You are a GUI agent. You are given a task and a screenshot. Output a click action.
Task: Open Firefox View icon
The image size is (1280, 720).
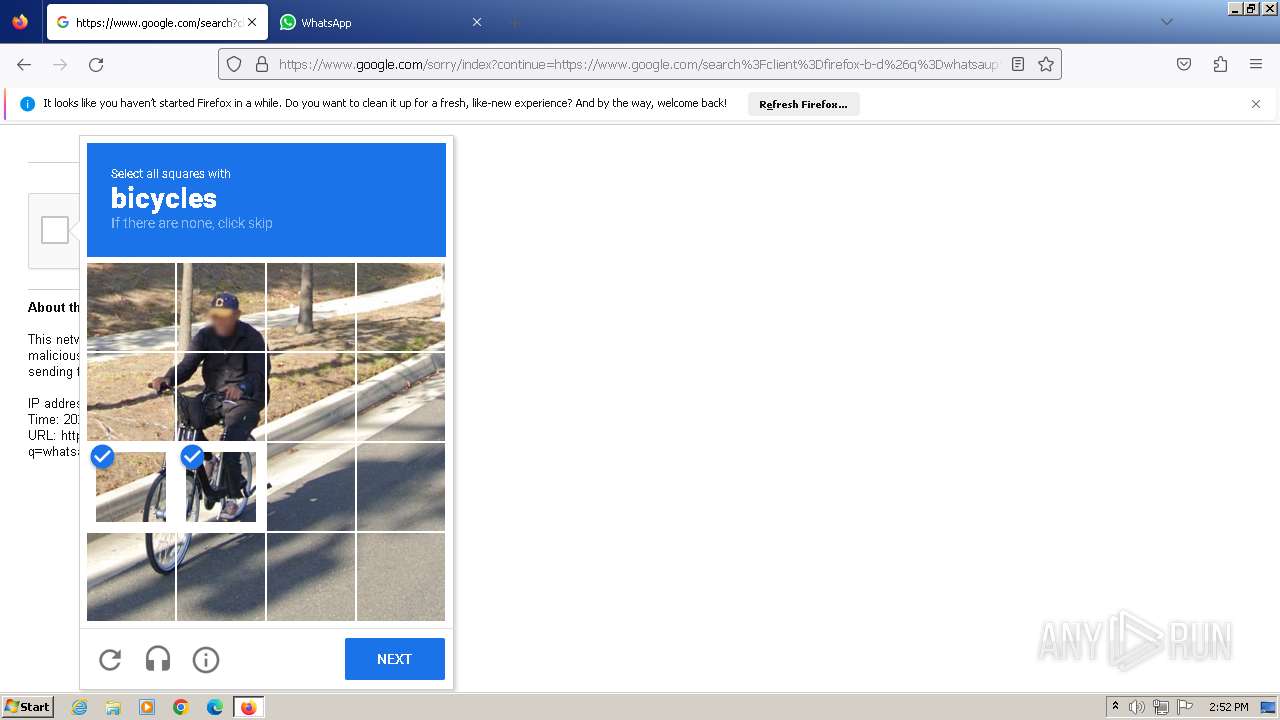[20, 22]
